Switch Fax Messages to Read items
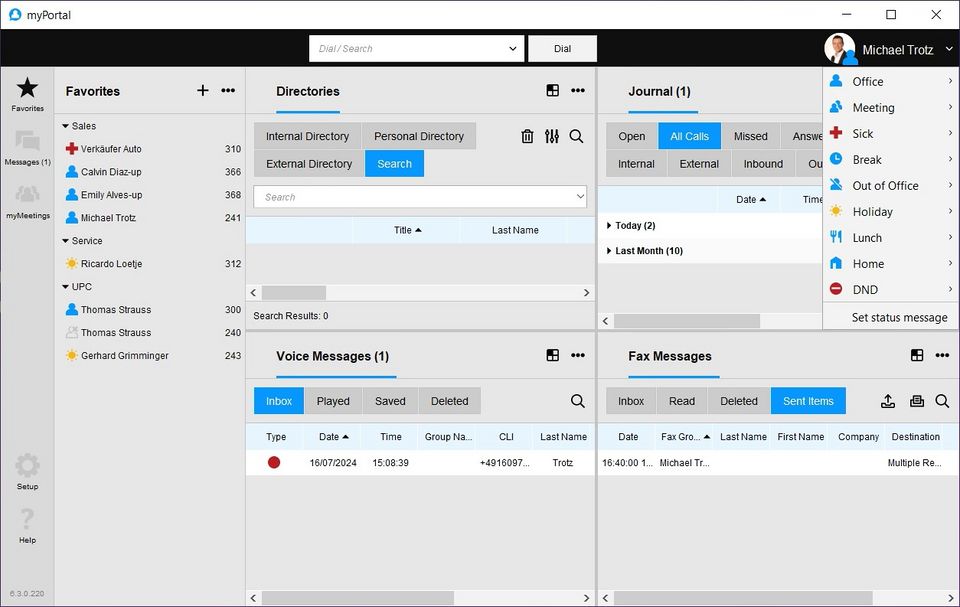This screenshot has height=607, width=960. [x=681, y=400]
